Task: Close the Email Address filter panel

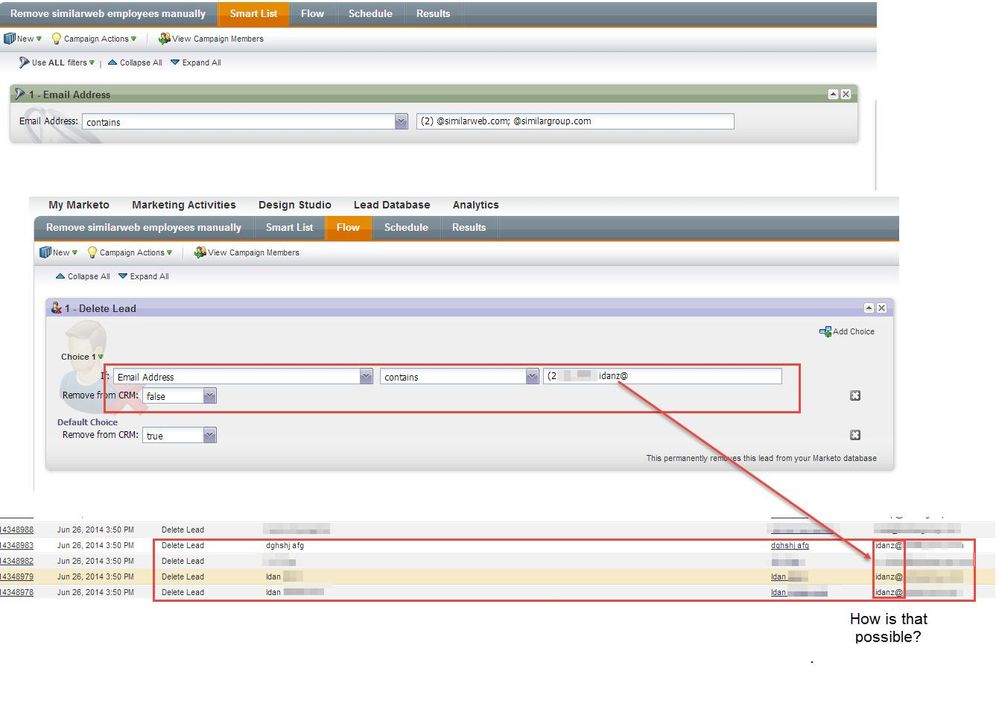Action: coord(846,94)
